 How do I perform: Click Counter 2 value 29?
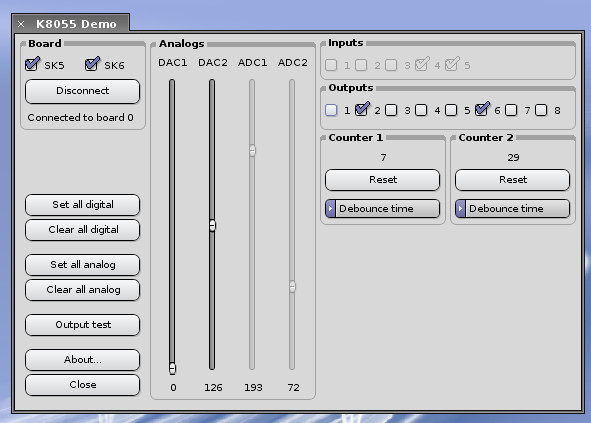(513, 158)
